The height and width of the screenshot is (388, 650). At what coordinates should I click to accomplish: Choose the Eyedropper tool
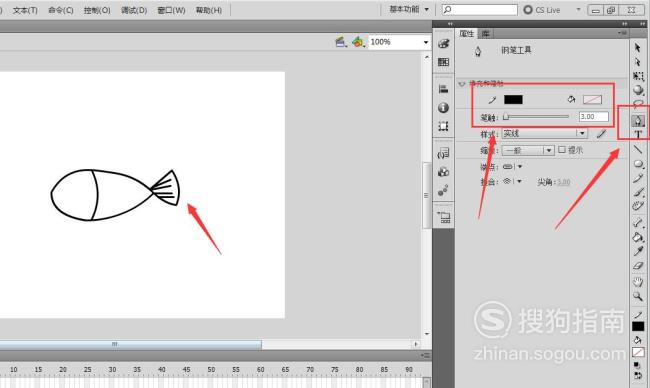tap(638, 251)
